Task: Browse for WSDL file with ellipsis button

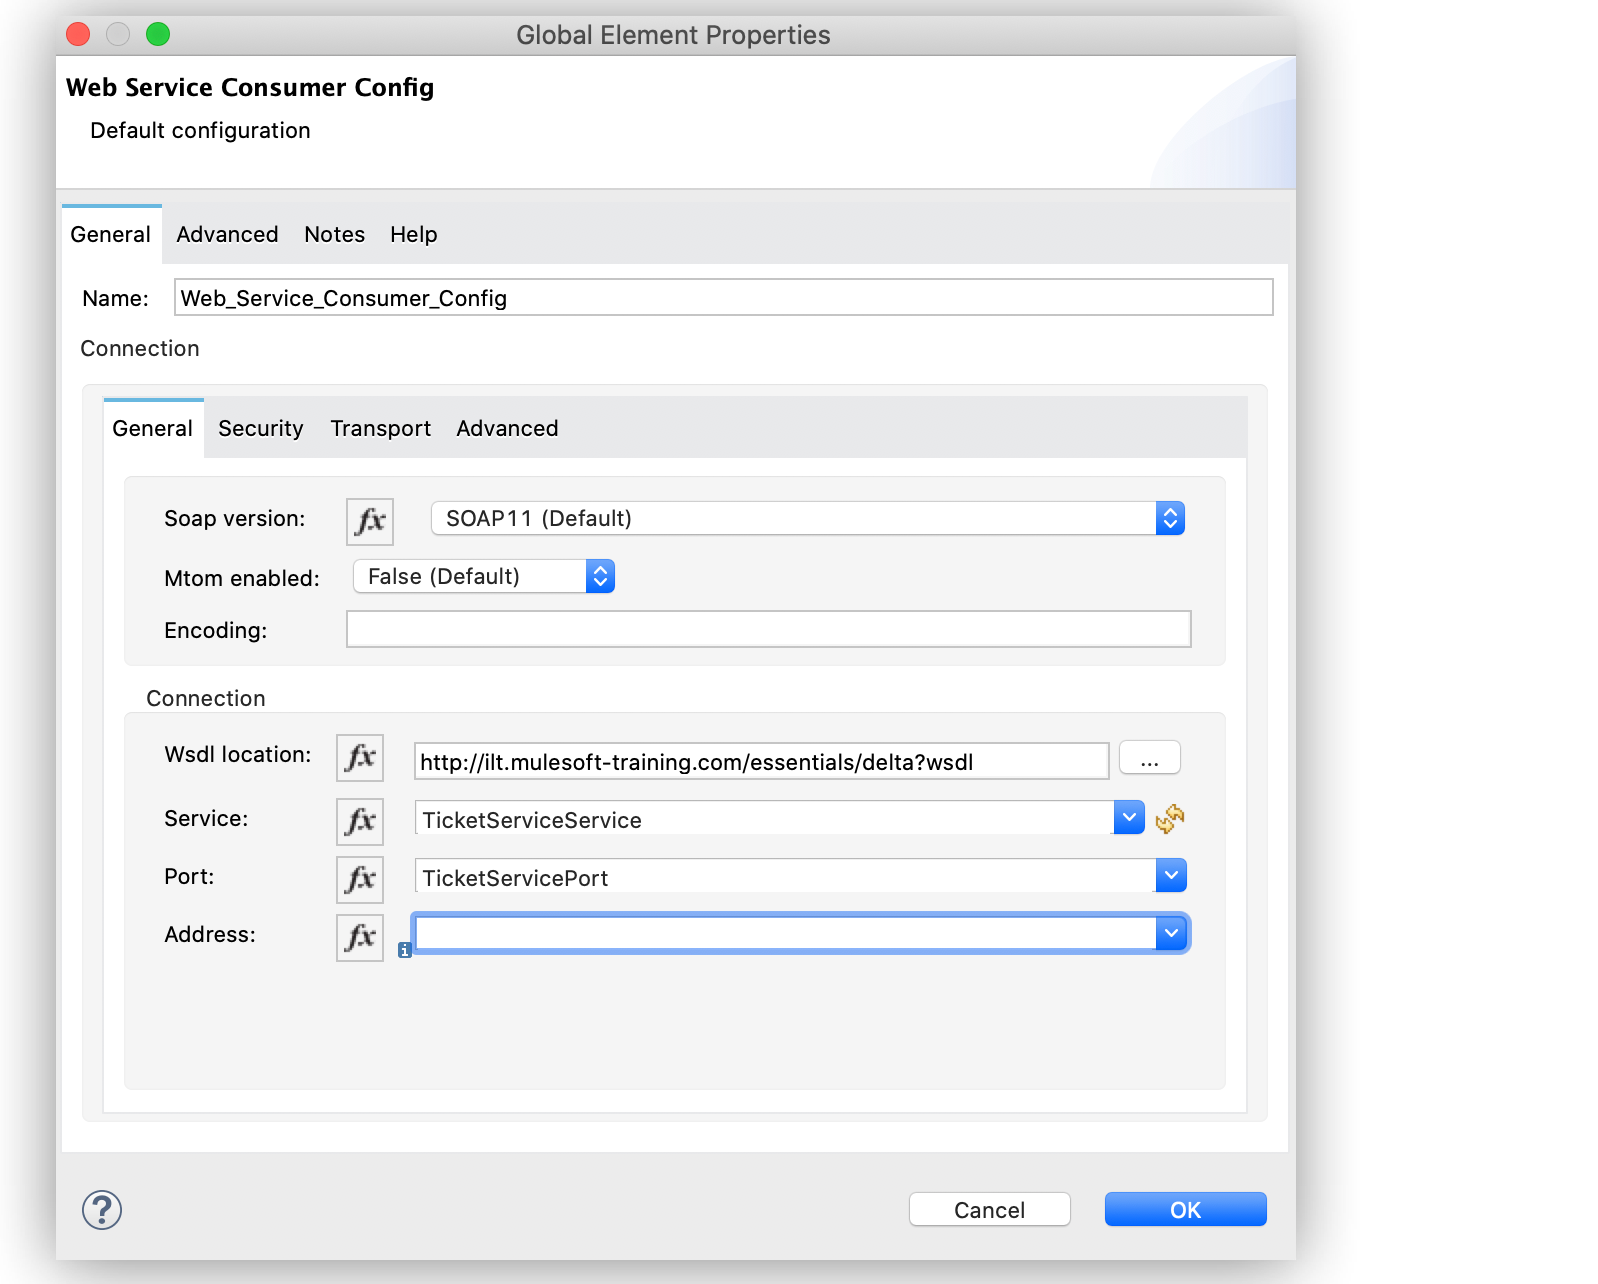Action: 1149,758
